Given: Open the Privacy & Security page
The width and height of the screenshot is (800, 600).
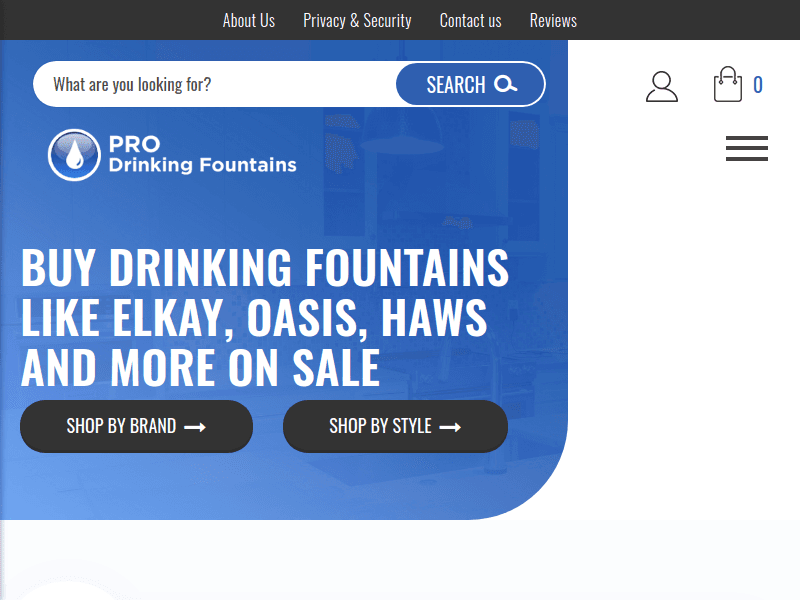Looking at the screenshot, I should click(x=357, y=20).
